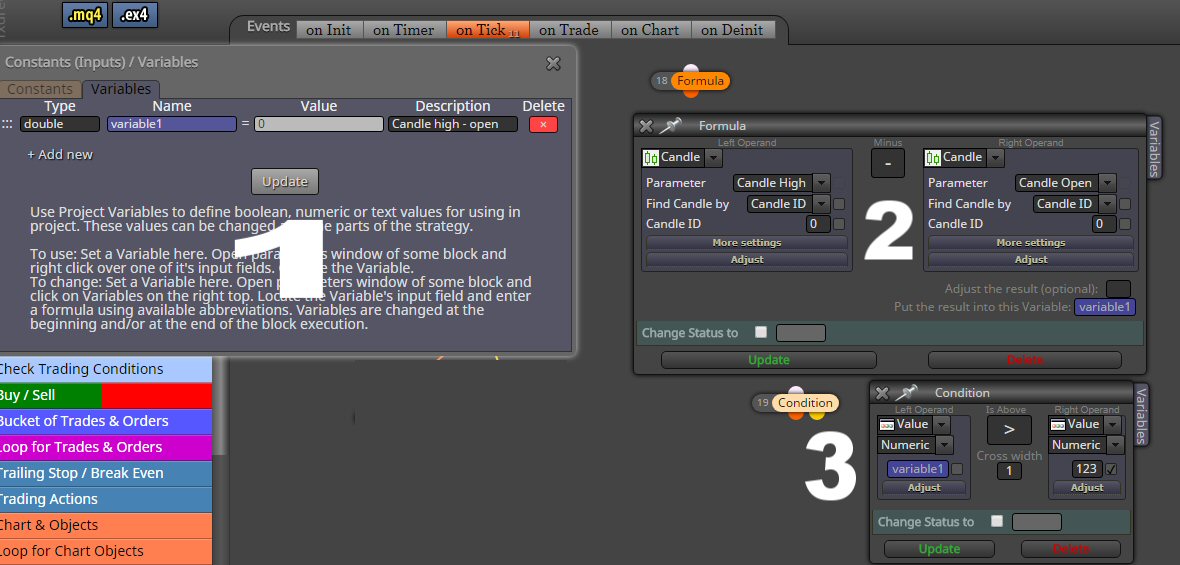Click + Add new variable link
Viewport: 1180px width, 565px height.
point(60,154)
